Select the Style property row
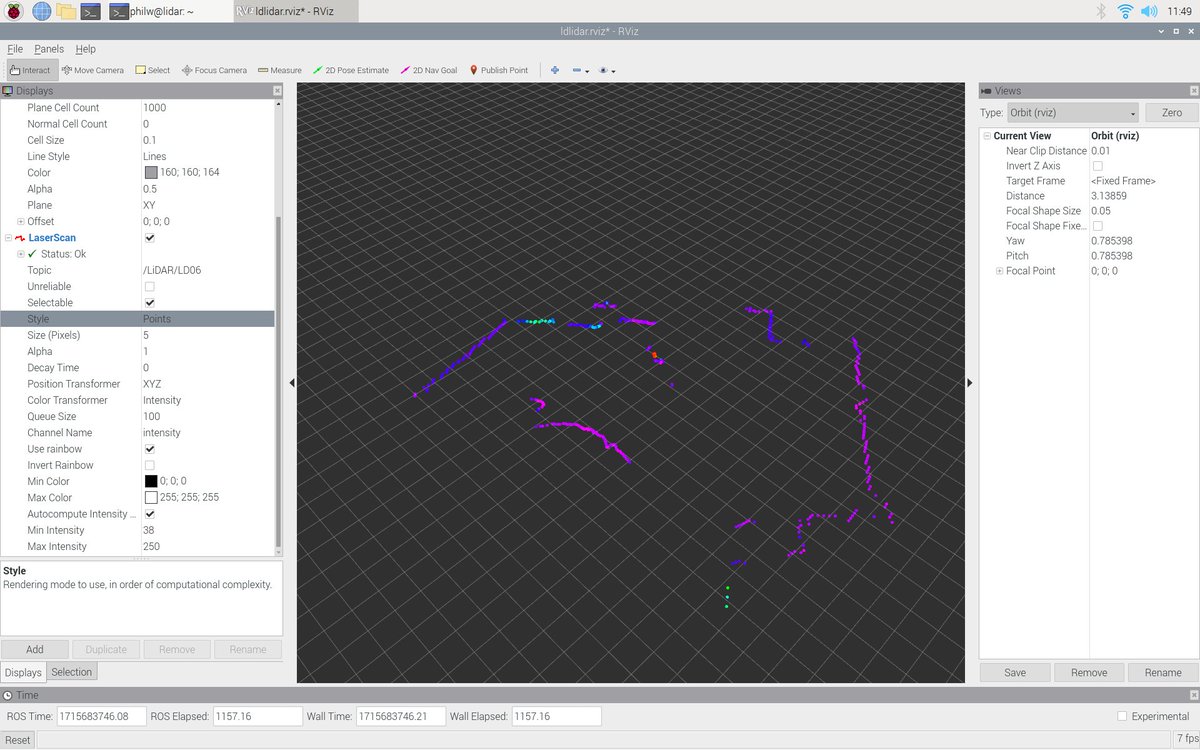 [138, 319]
